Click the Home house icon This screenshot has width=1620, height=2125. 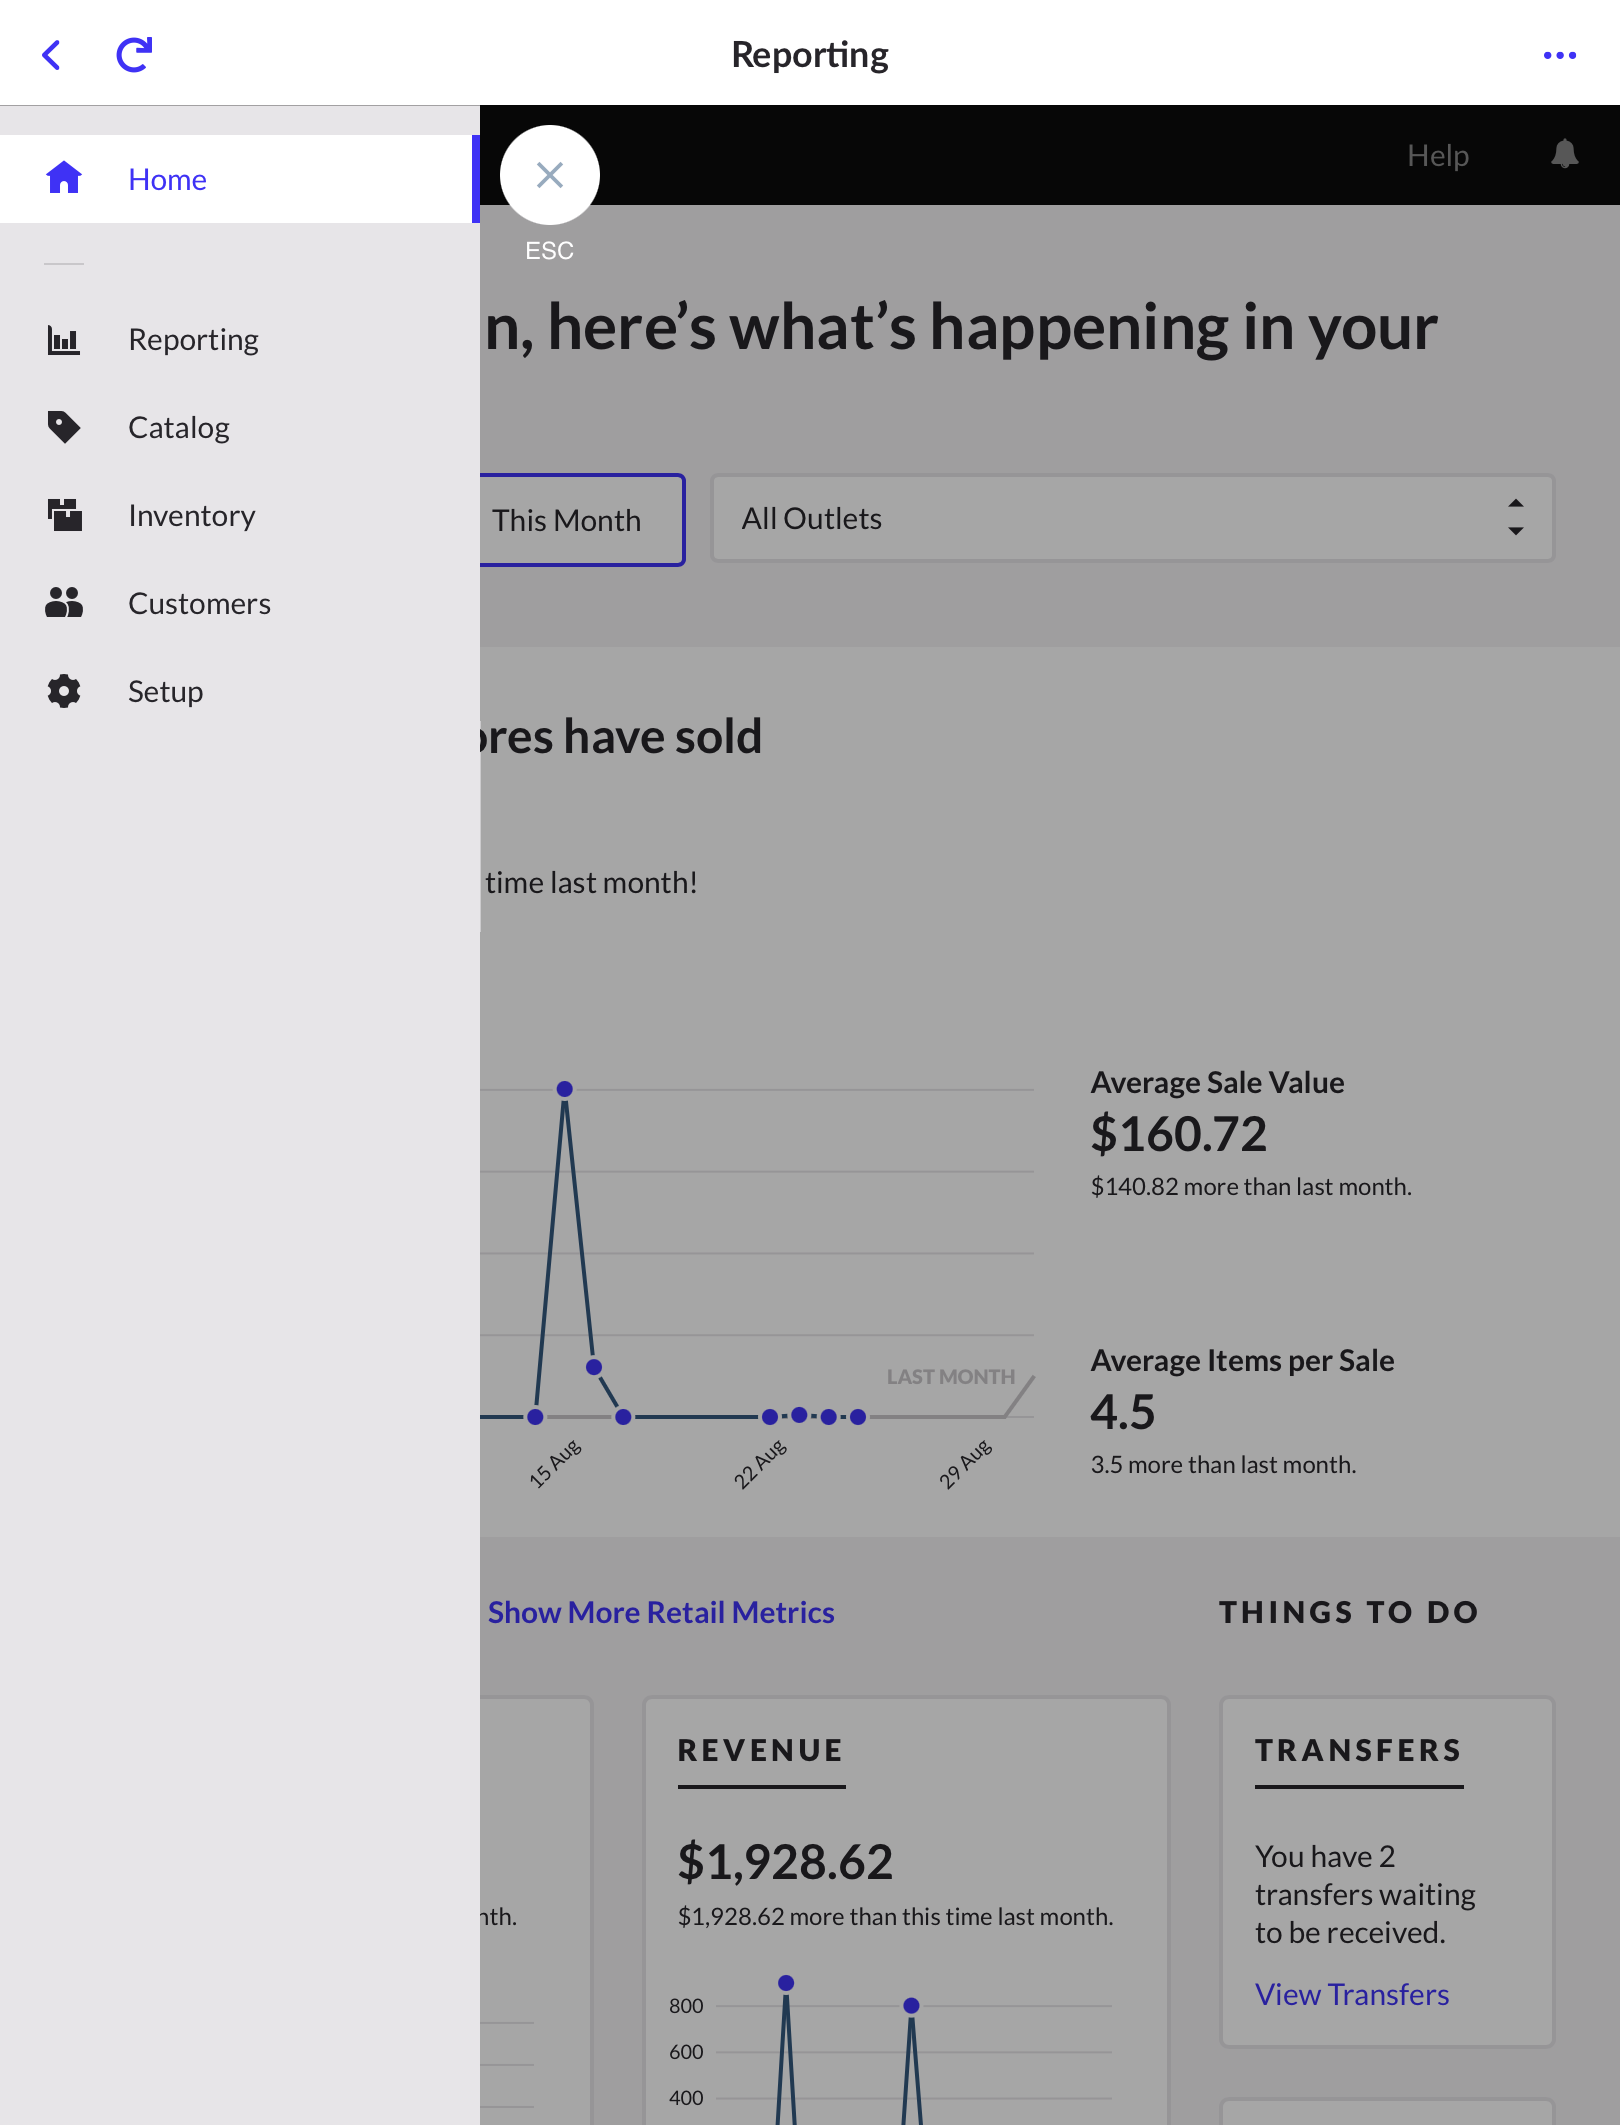[x=64, y=178]
